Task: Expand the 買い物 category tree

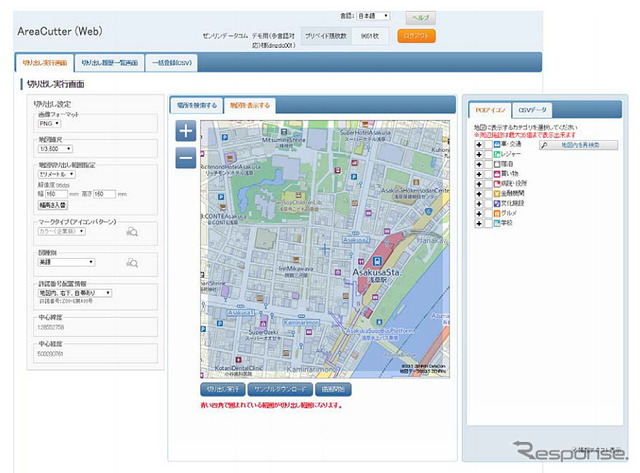Action: pyautogui.click(x=479, y=174)
